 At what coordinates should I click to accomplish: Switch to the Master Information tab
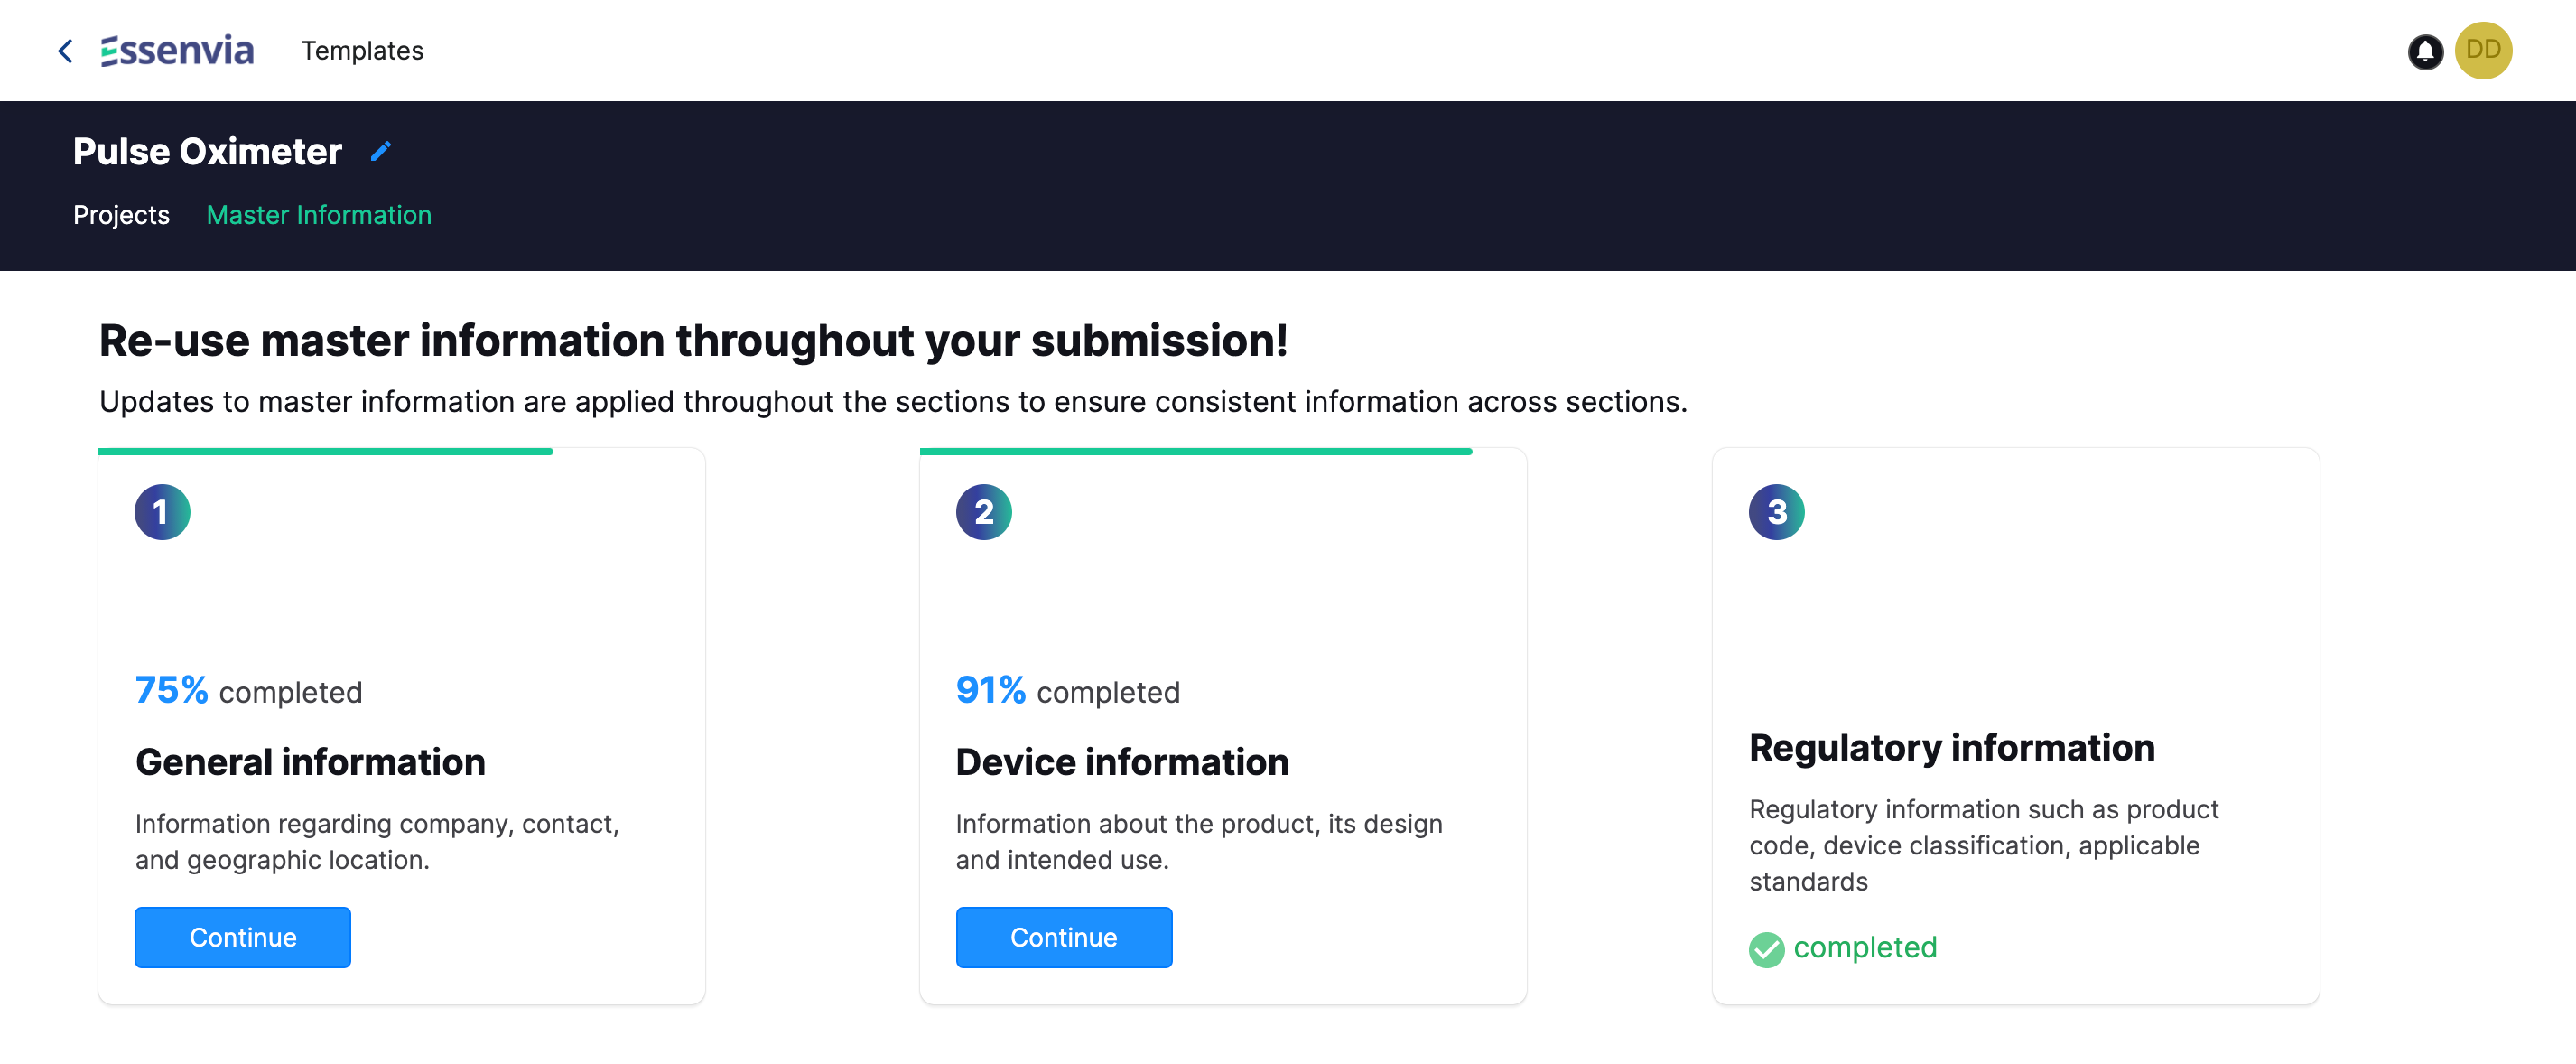click(319, 215)
